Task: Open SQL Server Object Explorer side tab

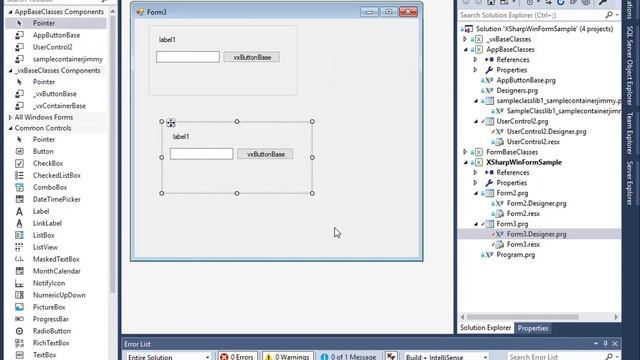Action: (x=630, y=65)
